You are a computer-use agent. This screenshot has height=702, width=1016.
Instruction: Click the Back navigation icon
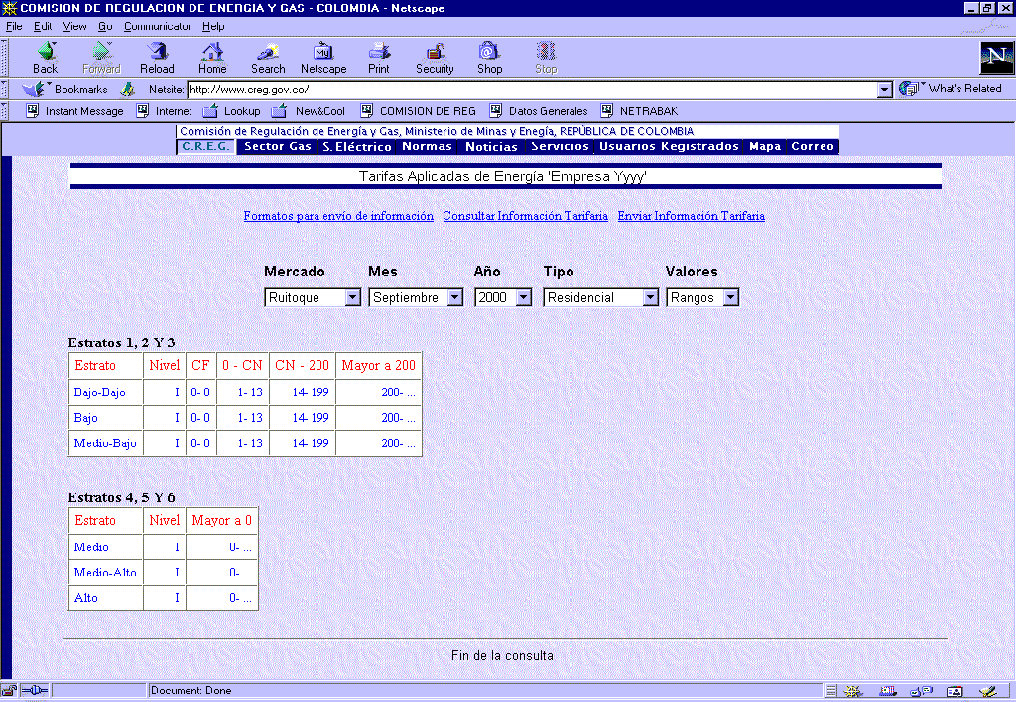[x=45, y=57]
